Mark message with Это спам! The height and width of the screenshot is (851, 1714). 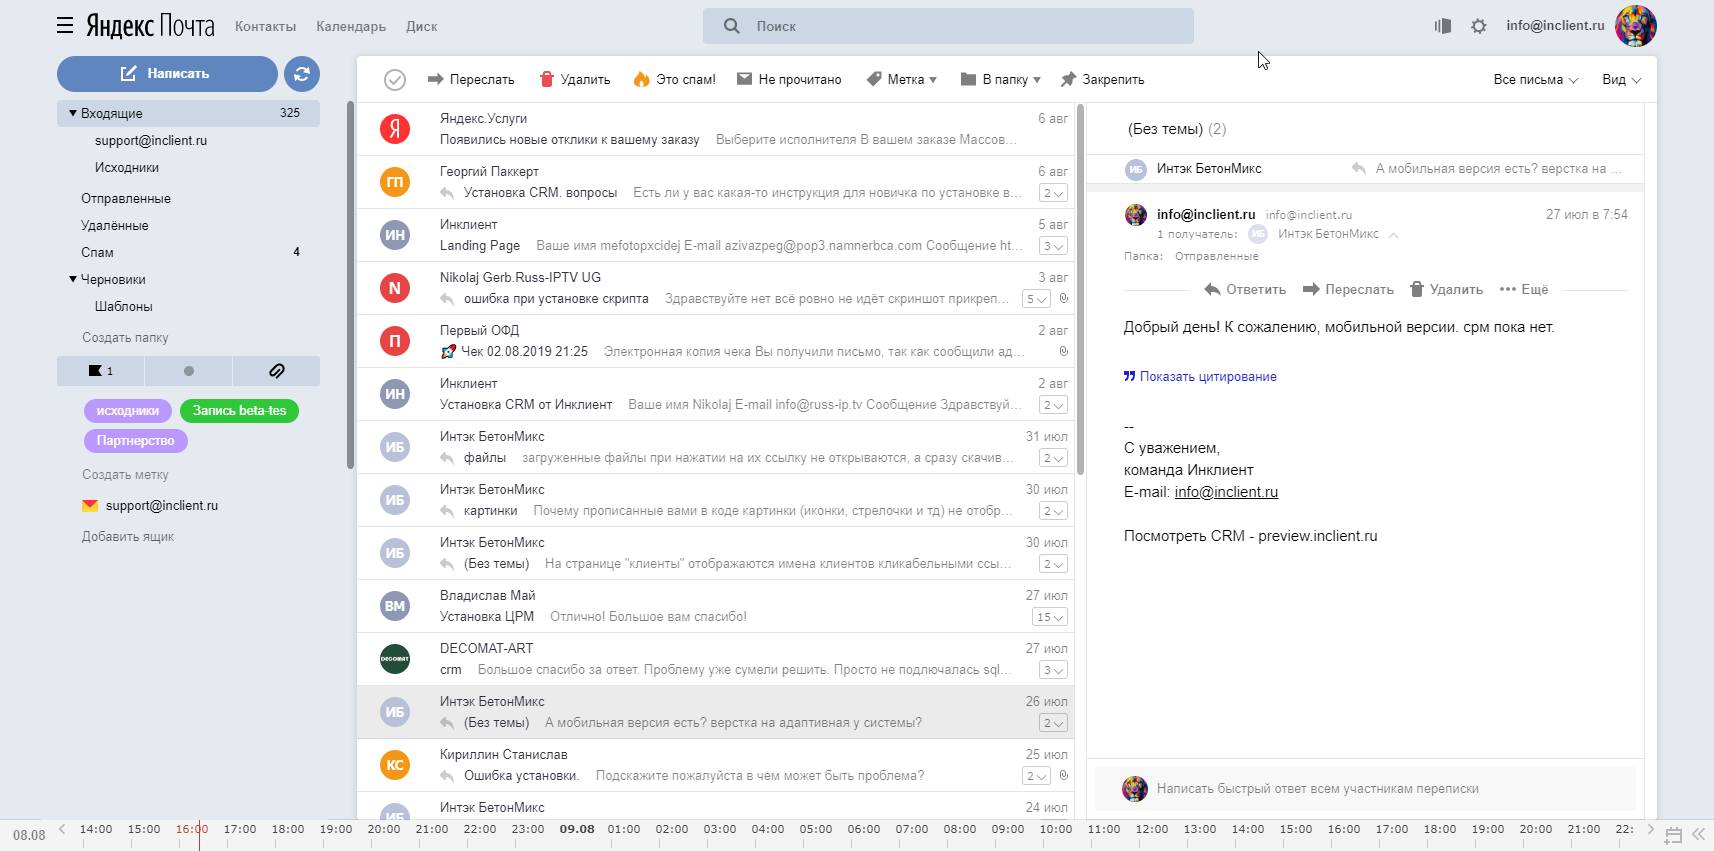[674, 79]
